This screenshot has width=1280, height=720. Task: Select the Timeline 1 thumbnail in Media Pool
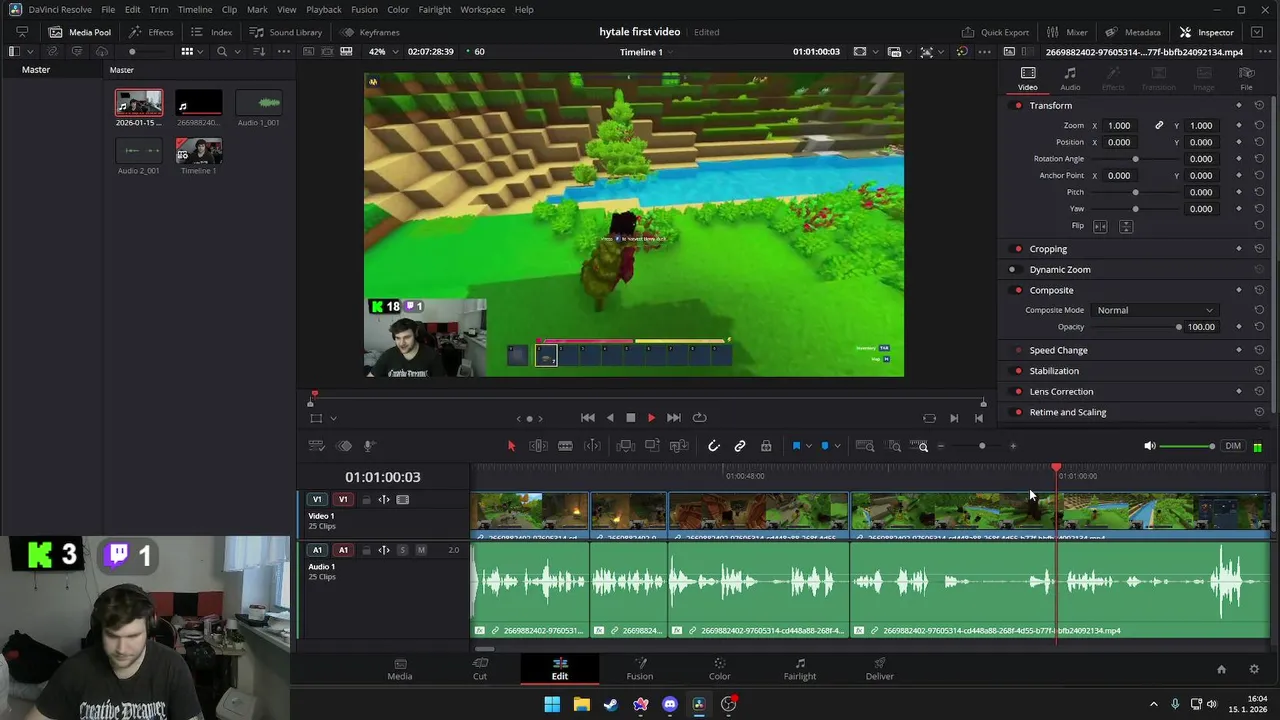(199, 152)
